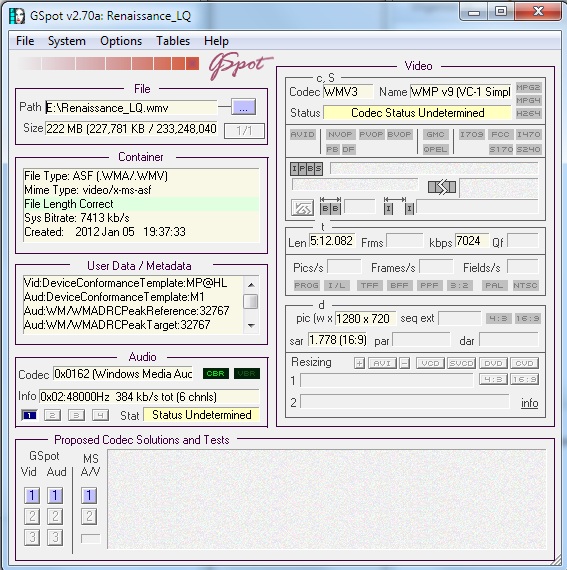
Task: Click the I470 indicator
Action: (x=528, y=135)
